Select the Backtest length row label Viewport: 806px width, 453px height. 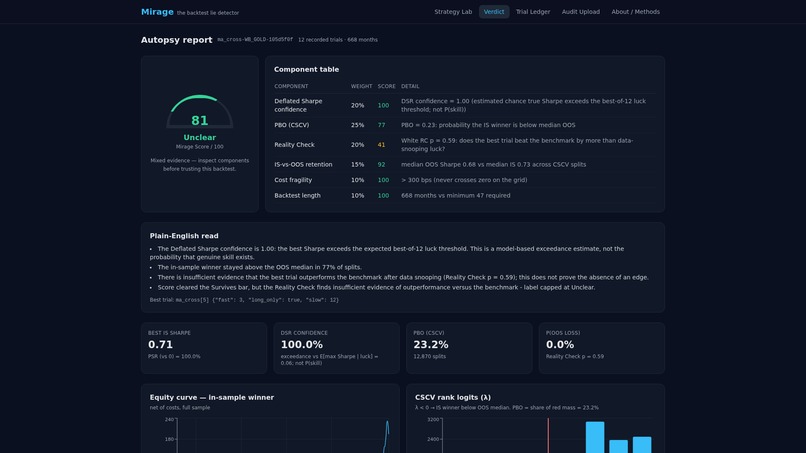297,195
